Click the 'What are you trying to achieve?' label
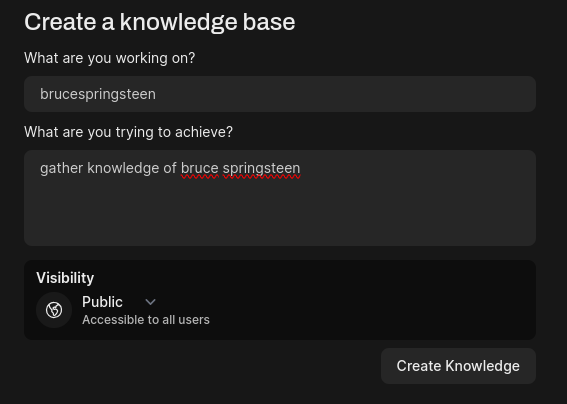 pos(128,132)
